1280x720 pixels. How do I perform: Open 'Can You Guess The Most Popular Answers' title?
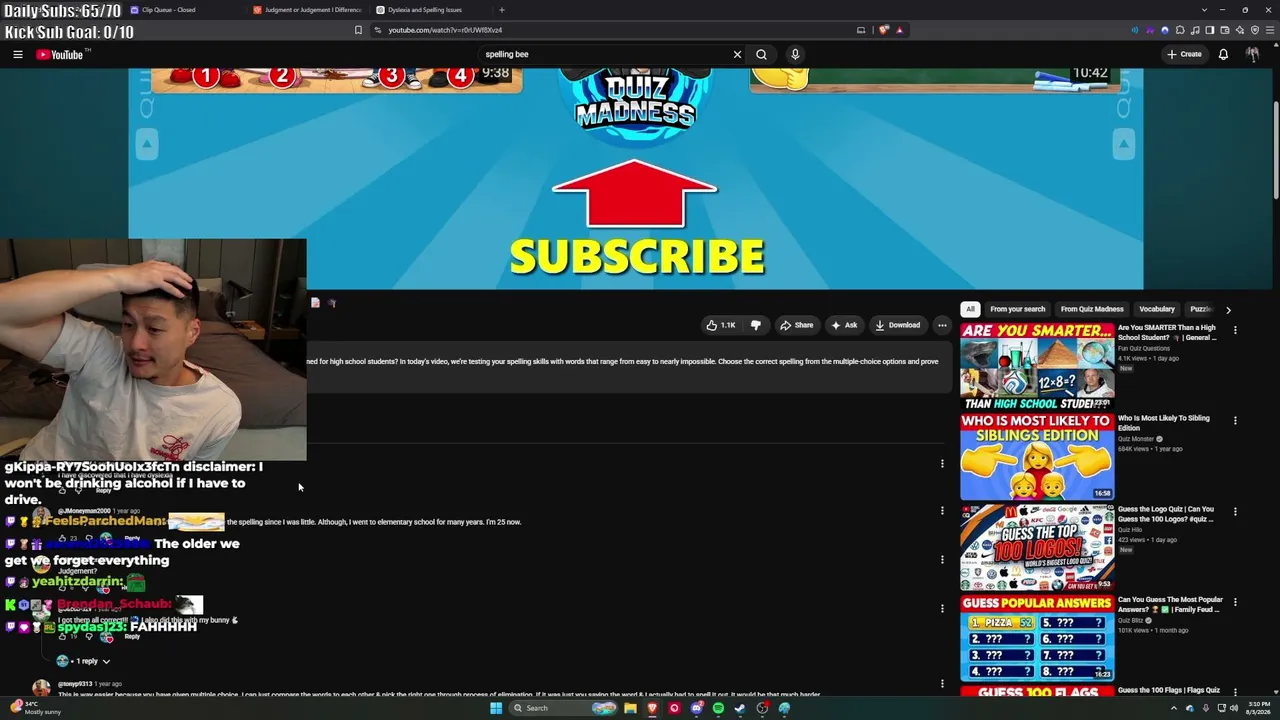pos(1170,605)
